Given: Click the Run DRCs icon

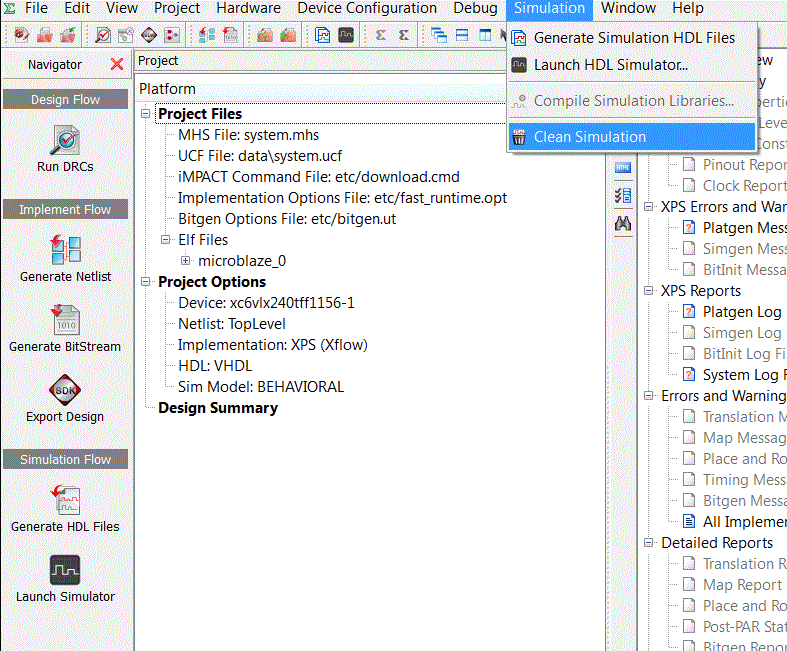Looking at the screenshot, I should tap(65, 140).
